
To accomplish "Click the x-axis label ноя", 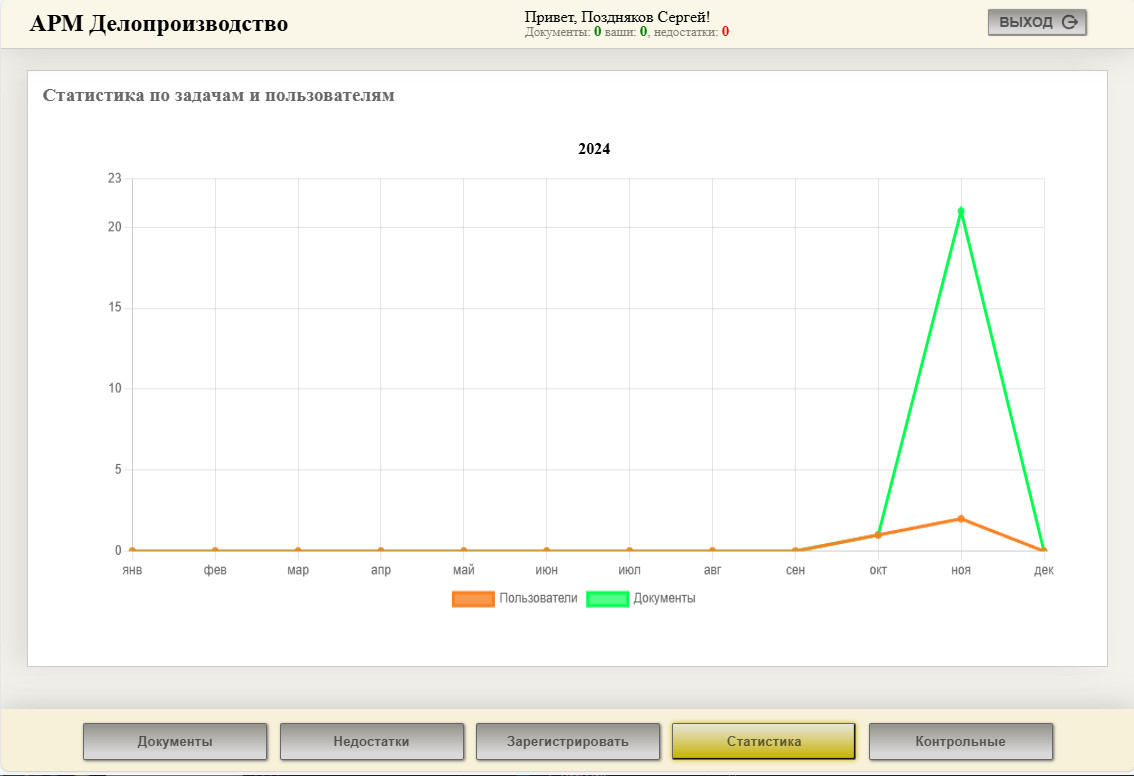I will click(x=961, y=570).
